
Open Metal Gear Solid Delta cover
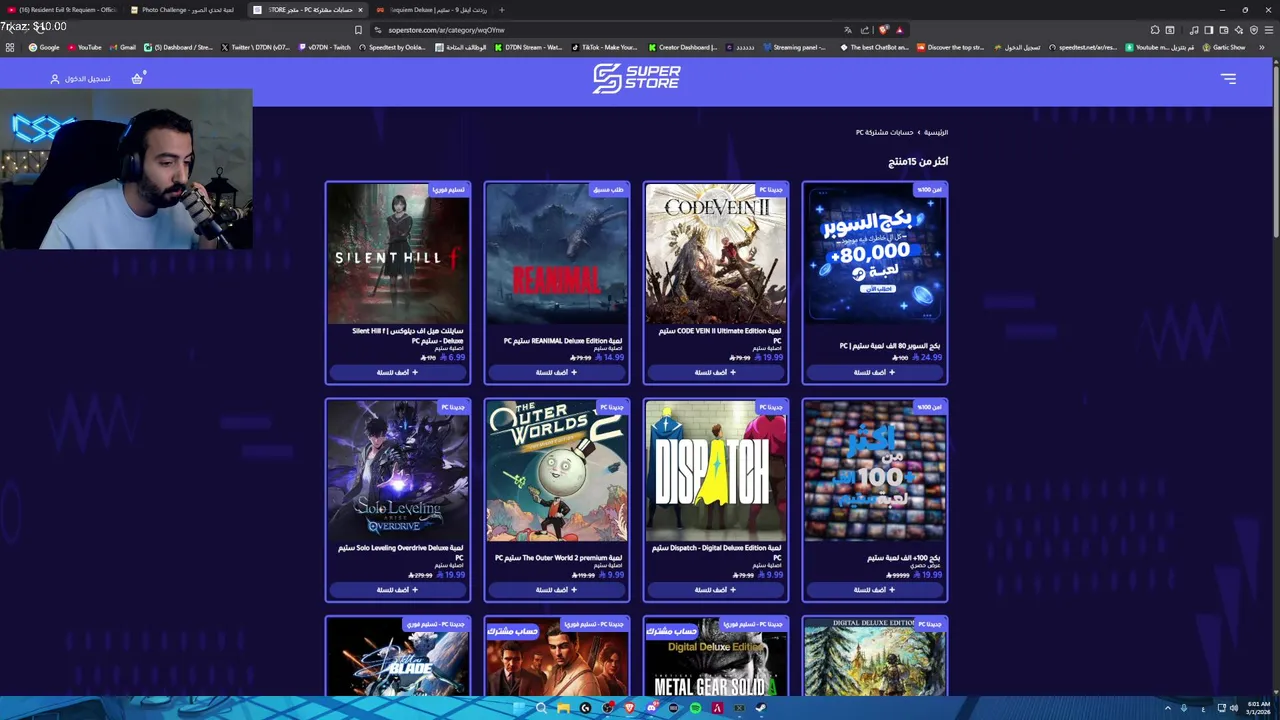coord(716,657)
